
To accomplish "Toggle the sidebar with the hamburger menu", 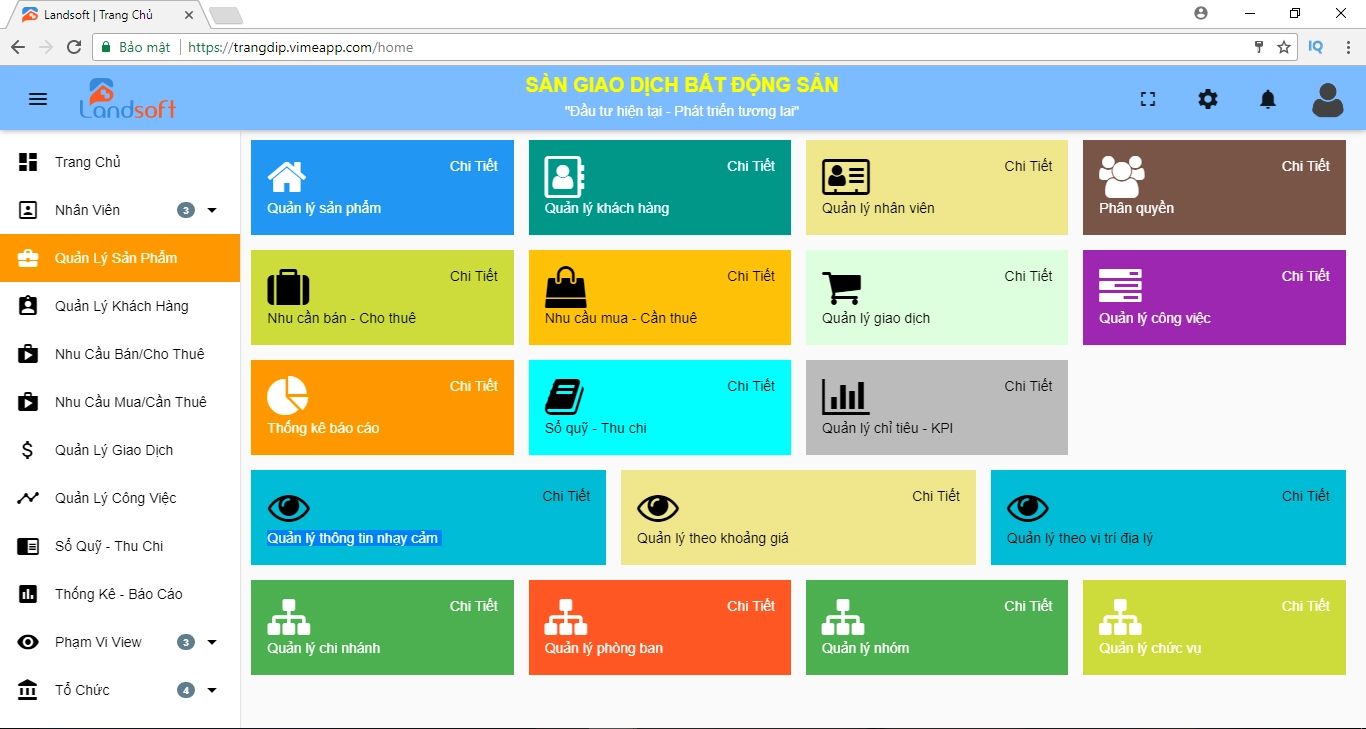I will [38, 98].
